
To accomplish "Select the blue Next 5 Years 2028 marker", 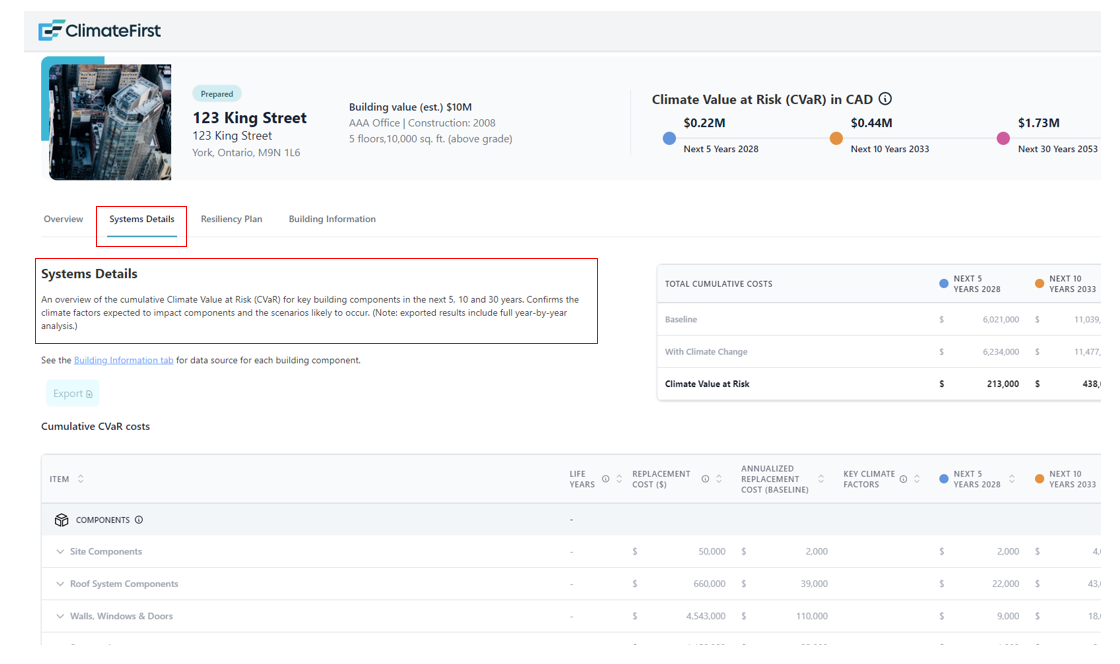I will coord(669,138).
